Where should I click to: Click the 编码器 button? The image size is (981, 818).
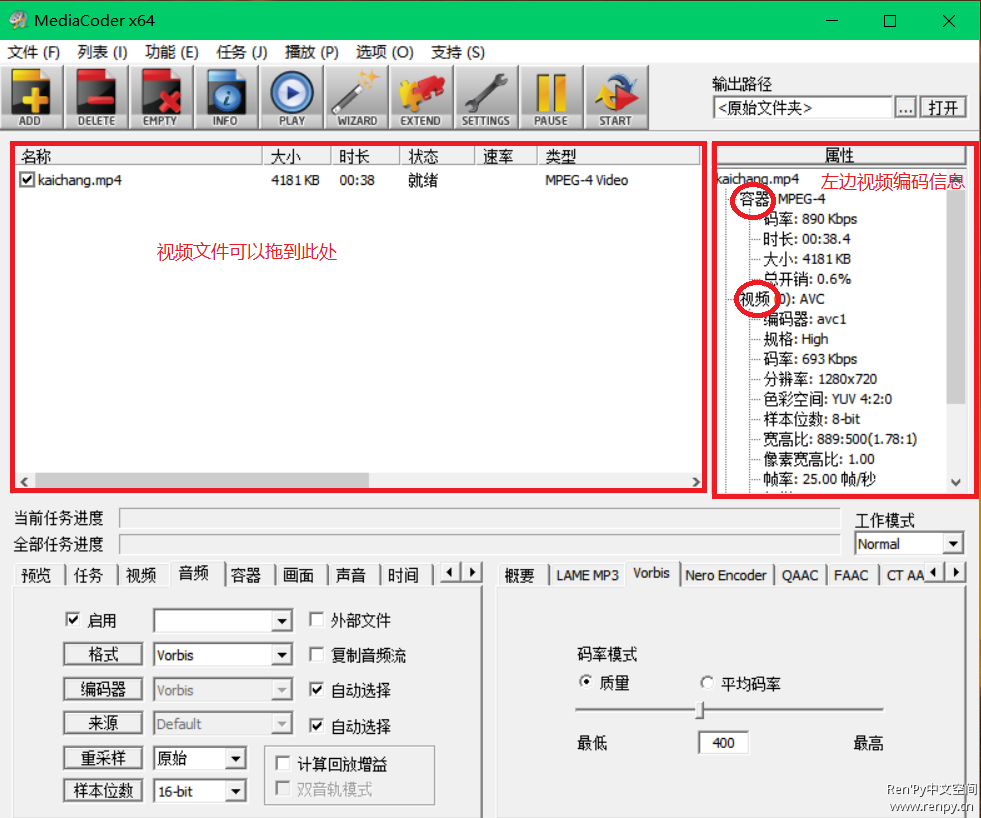coord(103,689)
